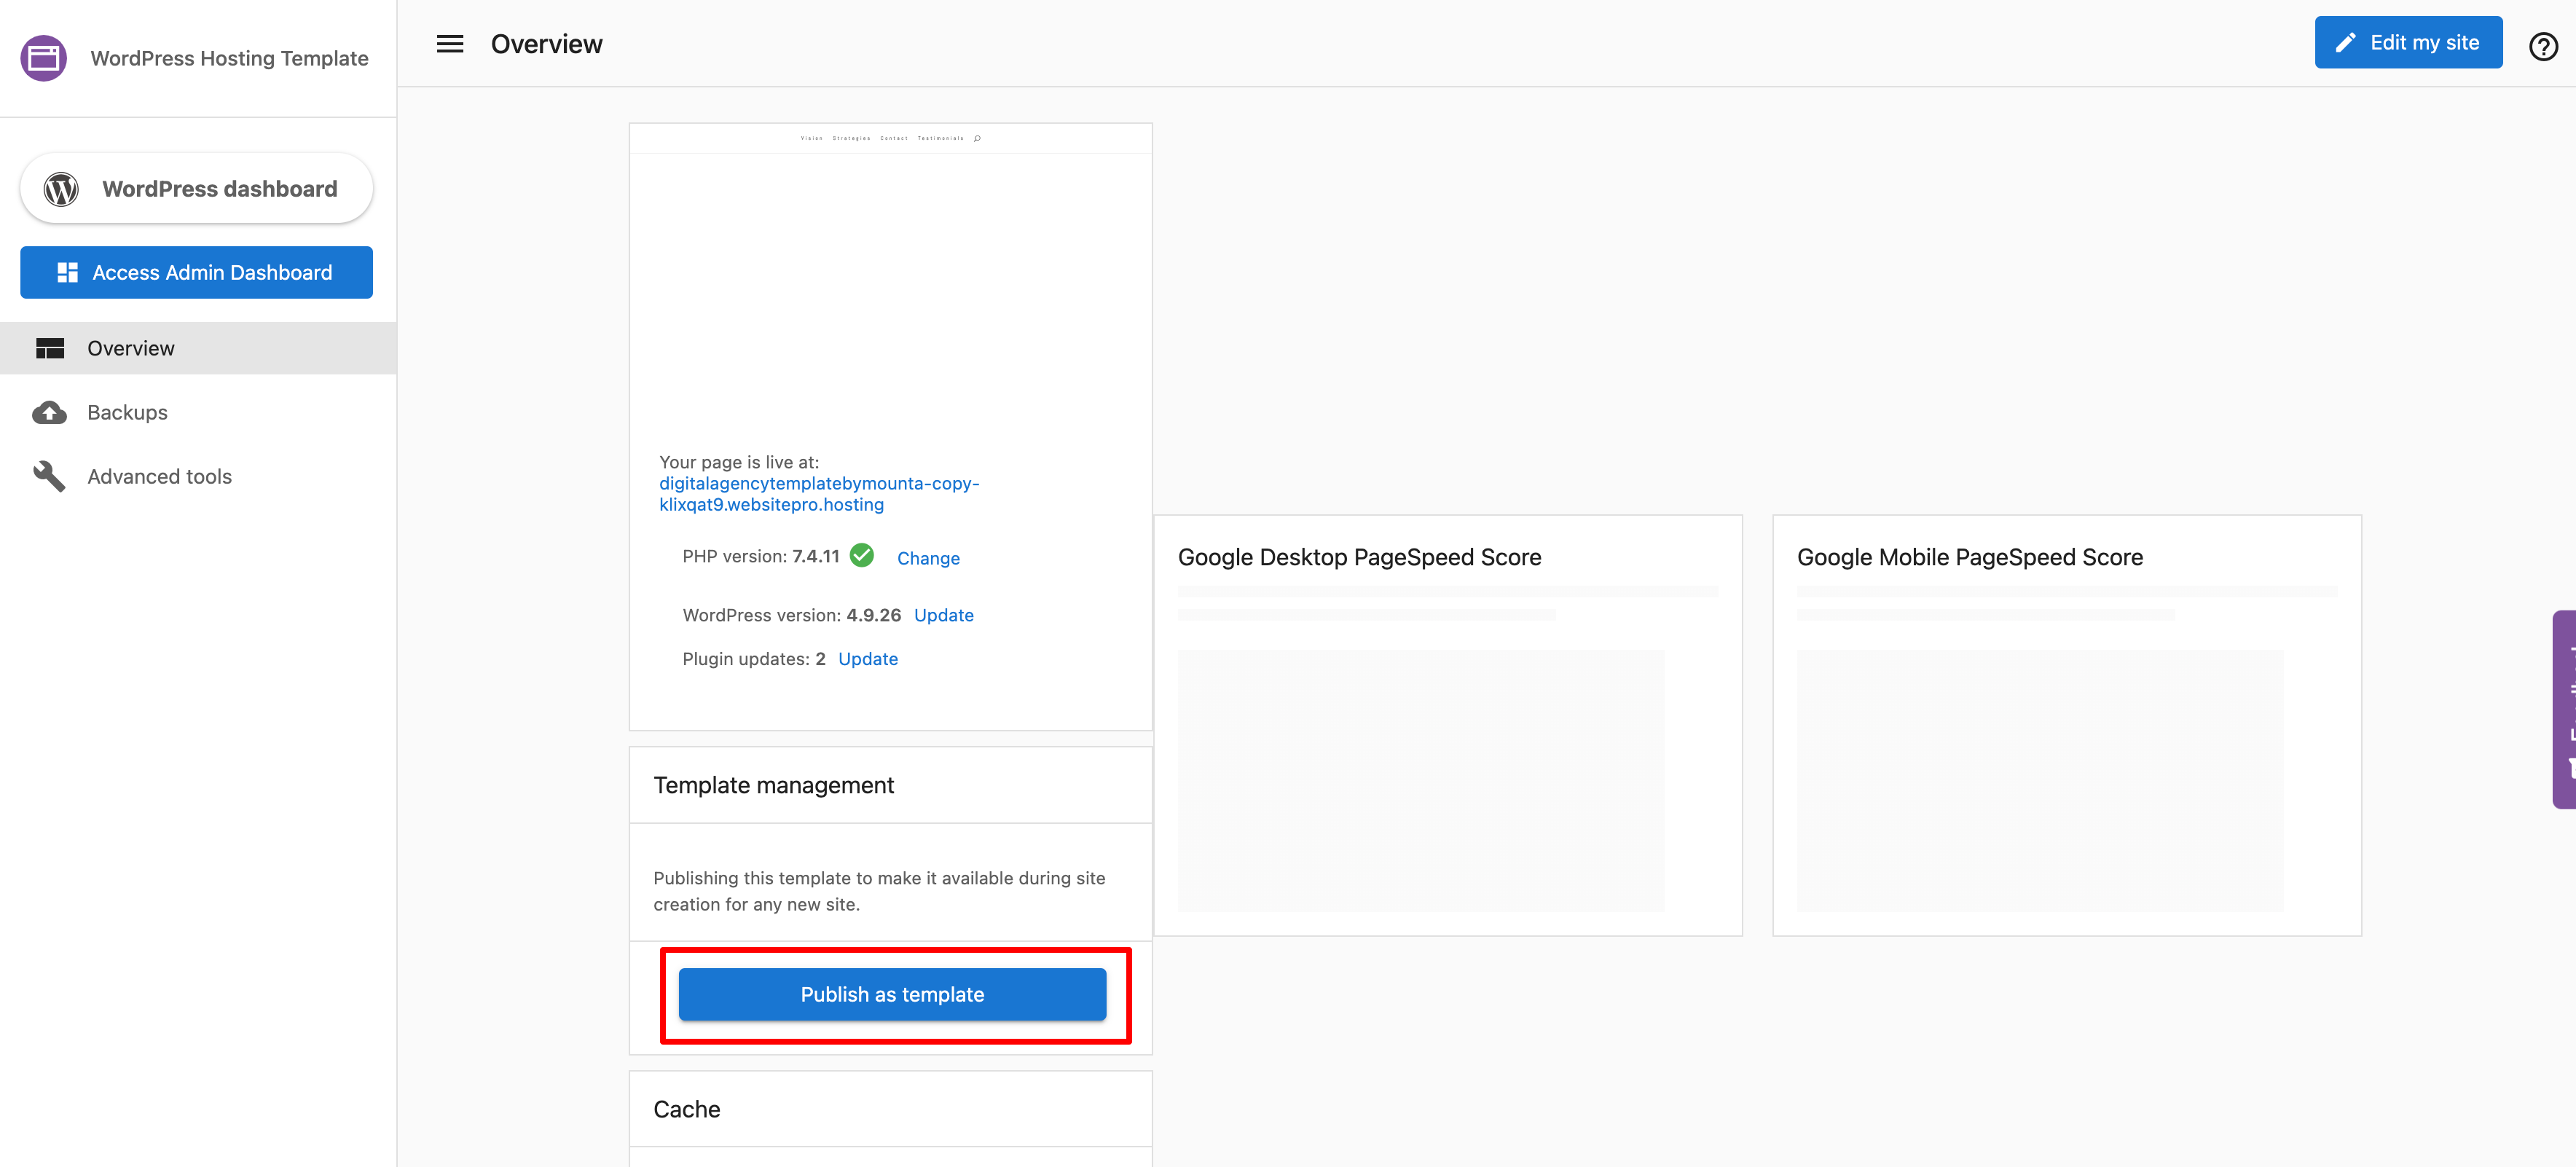Click the search magnifier in the site preview
The width and height of the screenshot is (2576, 1167).
pyautogui.click(x=977, y=138)
